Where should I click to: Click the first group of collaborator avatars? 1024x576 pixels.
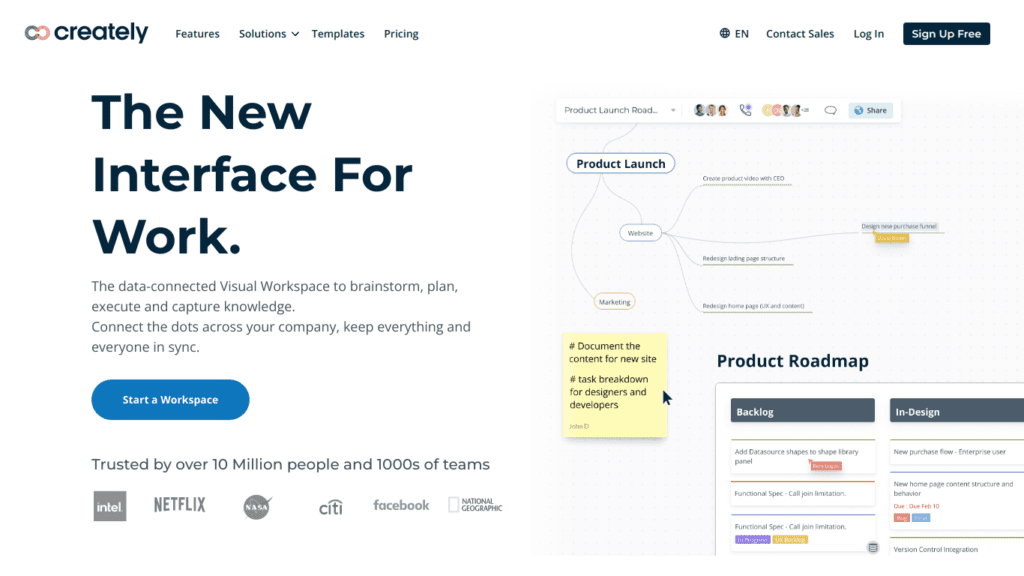click(x=706, y=110)
